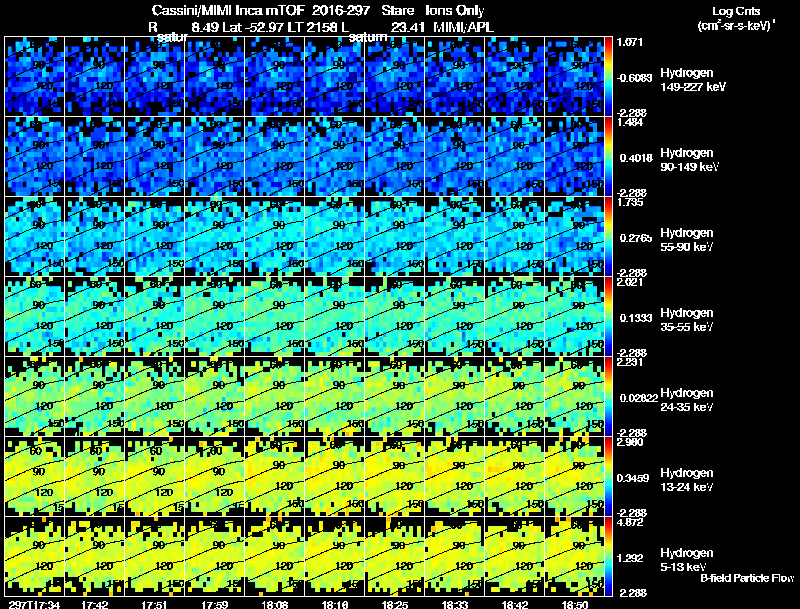Select the 'Hydrogen 24-35 keV' row label
The height and width of the screenshot is (609, 800).
tap(687, 400)
